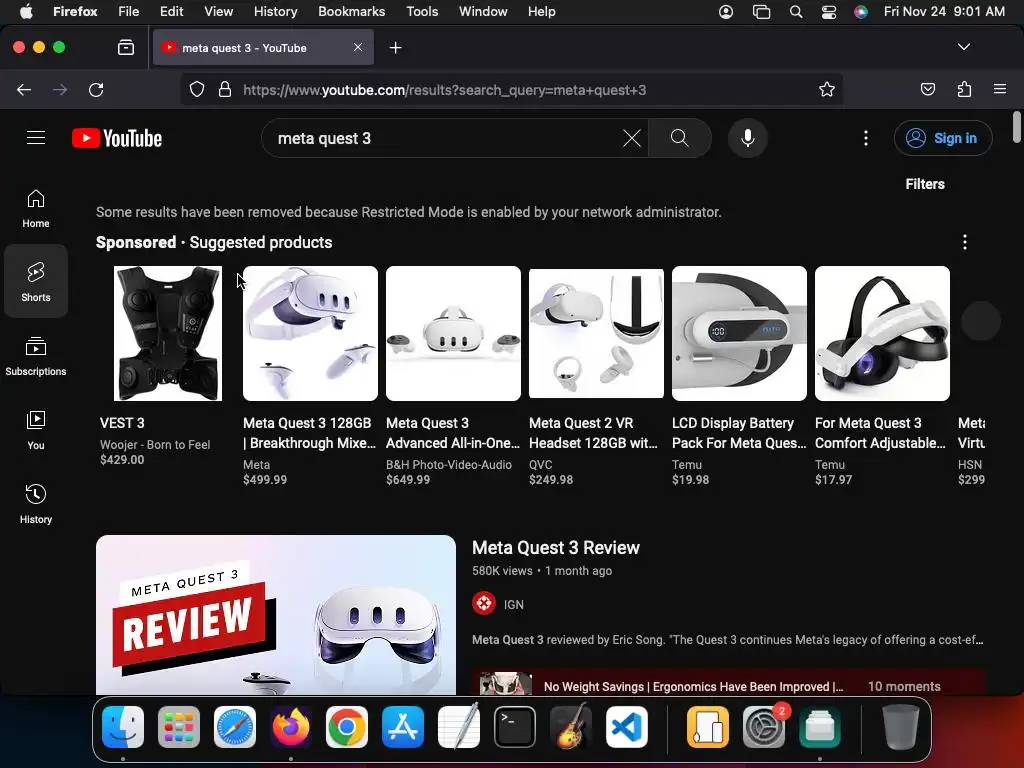Open new tab with plus button

point(395,48)
